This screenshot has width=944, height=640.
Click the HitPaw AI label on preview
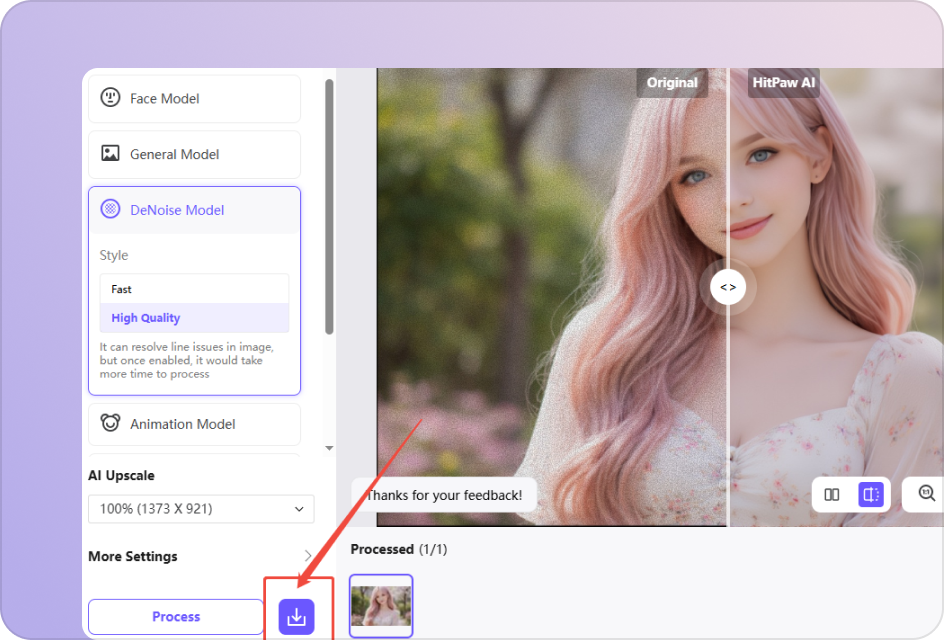(x=784, y=83)
